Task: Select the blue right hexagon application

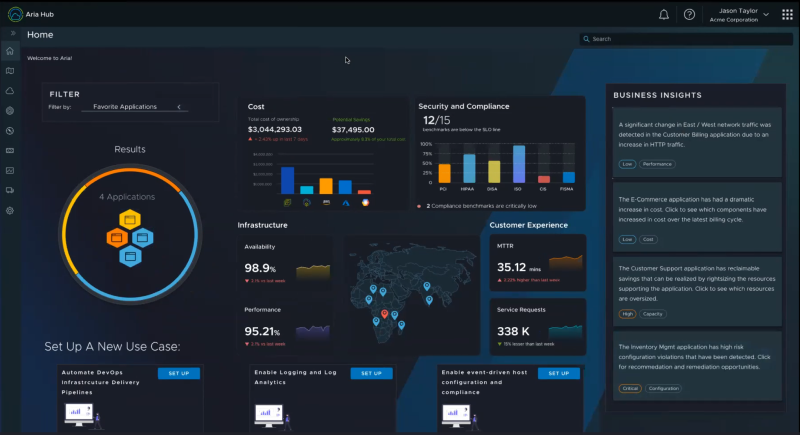Action: click(x=142, y=238)
